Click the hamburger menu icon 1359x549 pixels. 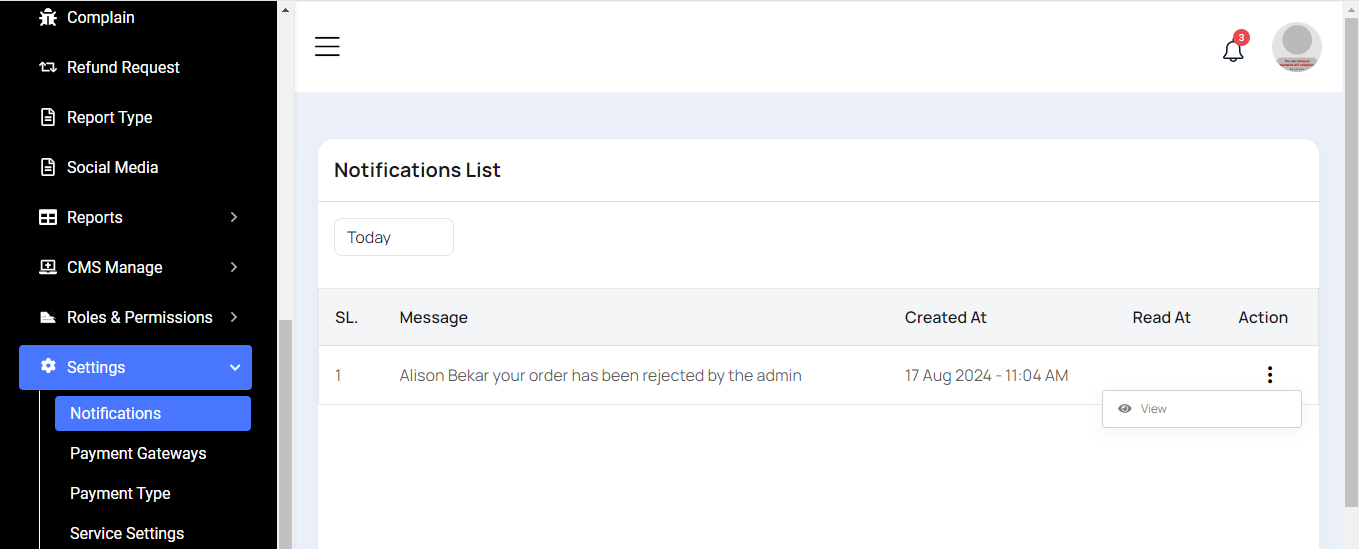(x=327, y=47)
